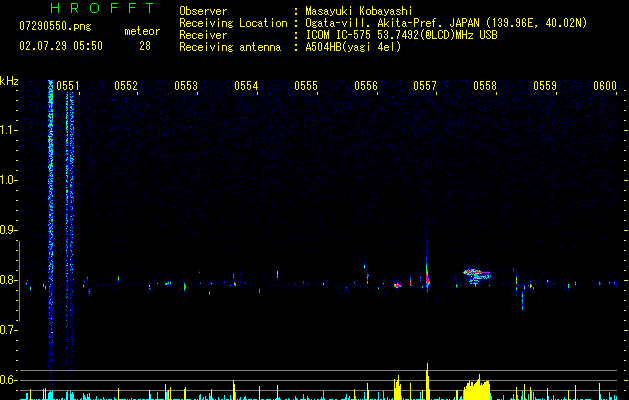629x400 pixels.
Task: Click the 0.8 kHz axis label
Action: tap(8, 280)
